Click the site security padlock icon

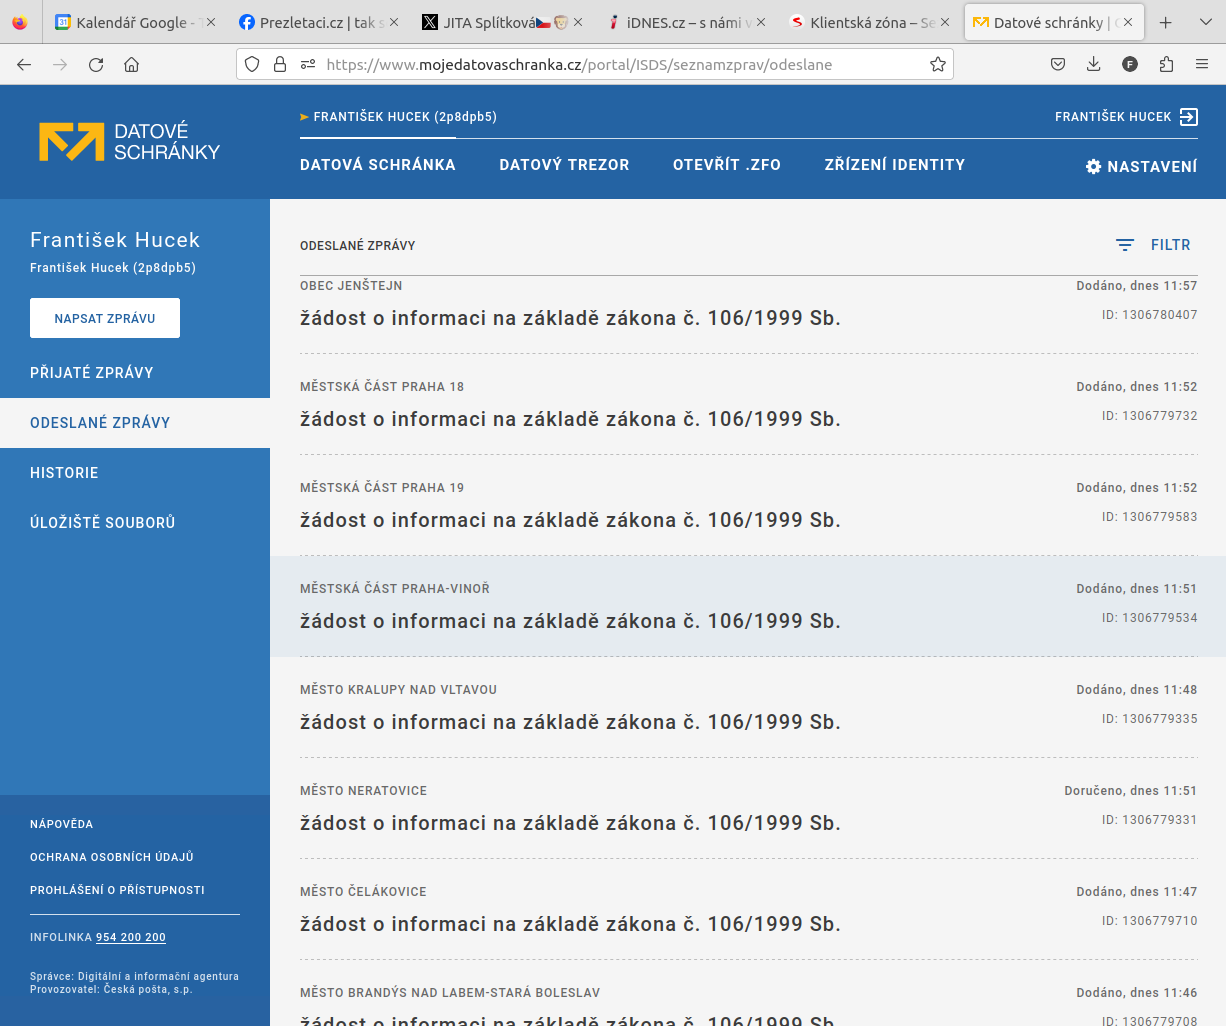click(x=280, y=64)
